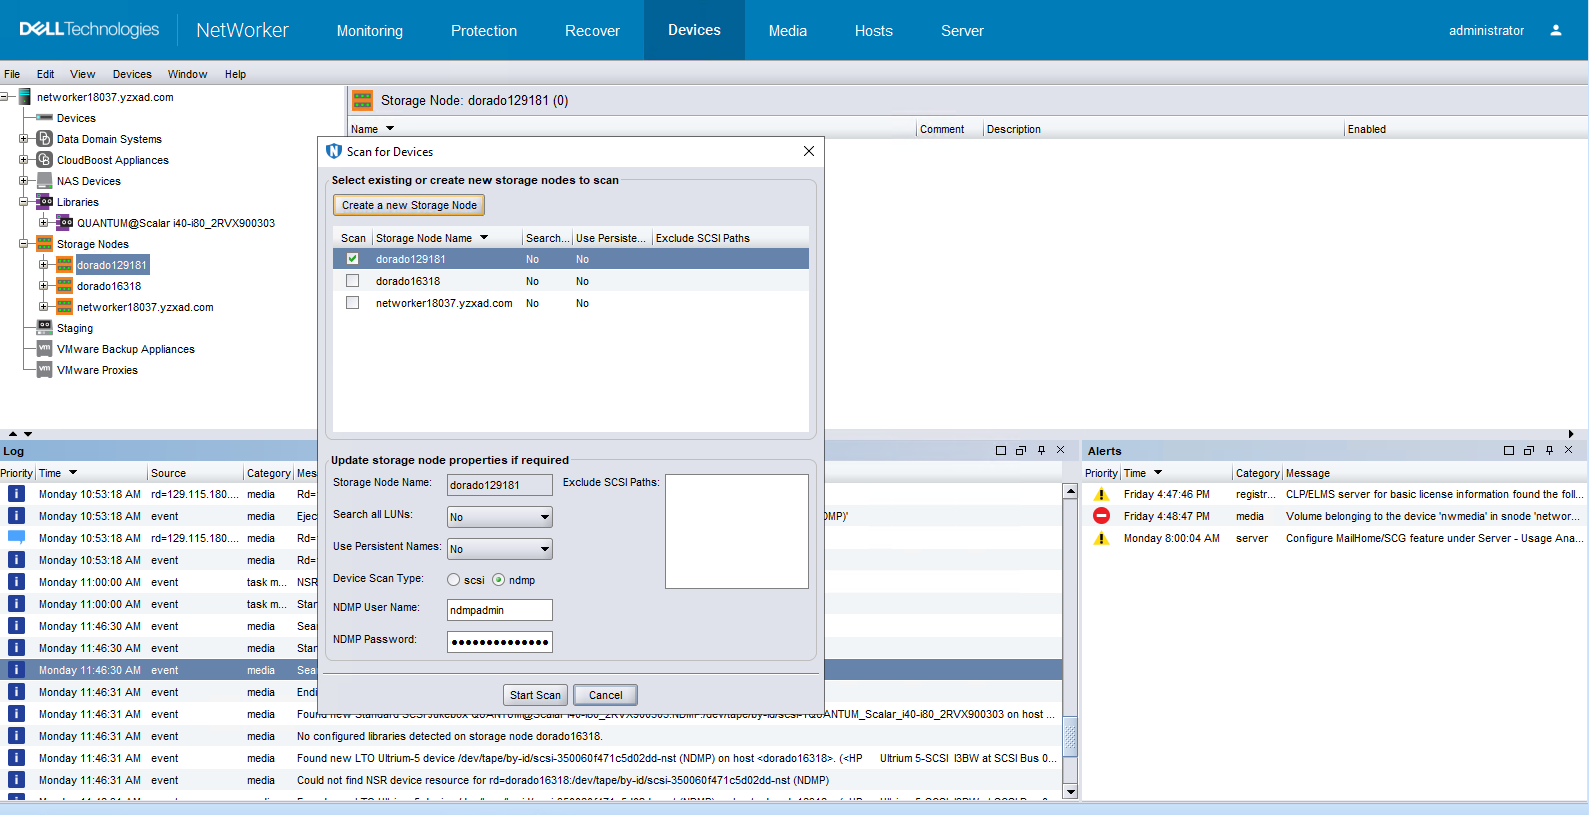Click the Log scrollbar down arrow

point(1070,792)
